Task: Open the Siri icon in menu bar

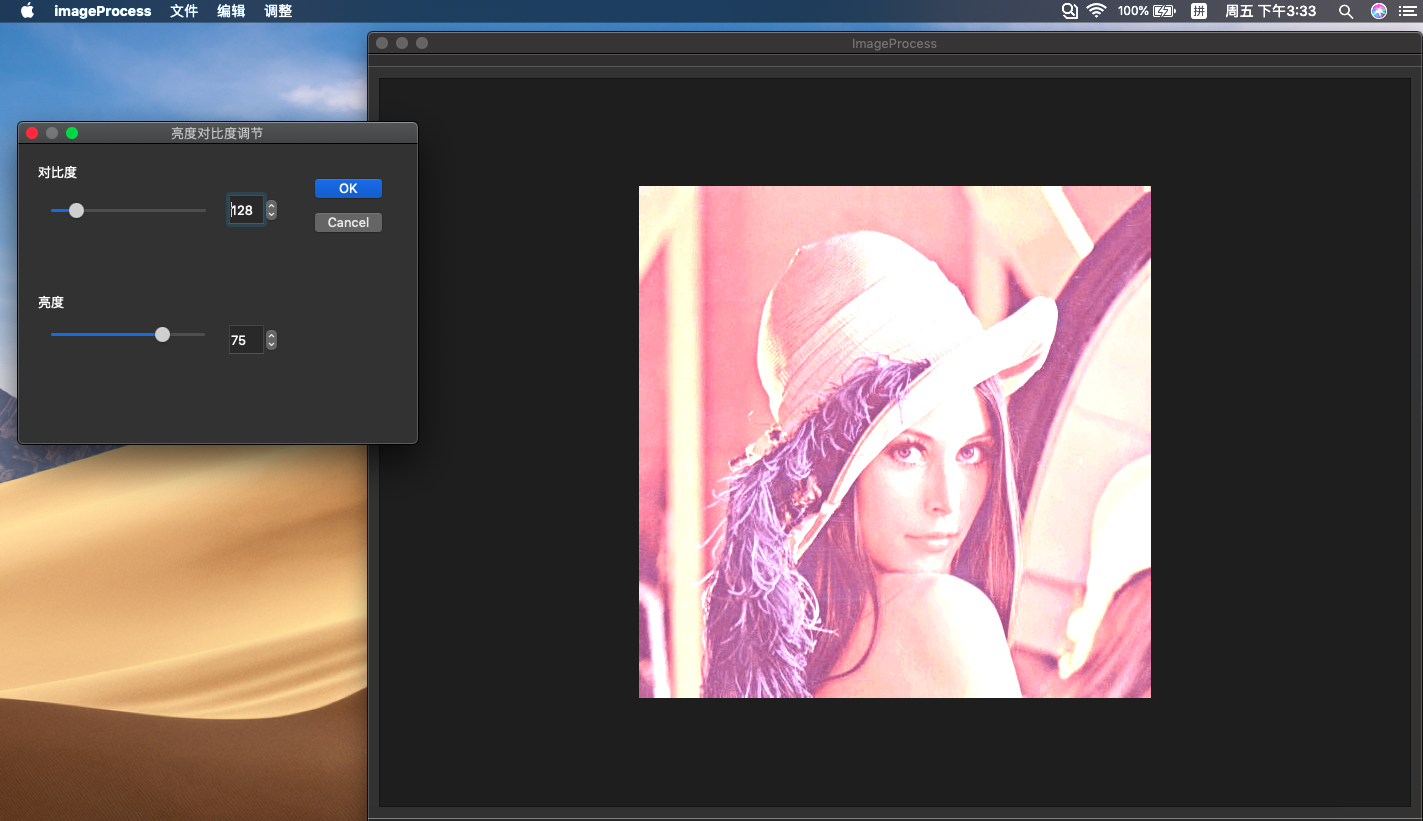Action: (x=1379, y=11)
